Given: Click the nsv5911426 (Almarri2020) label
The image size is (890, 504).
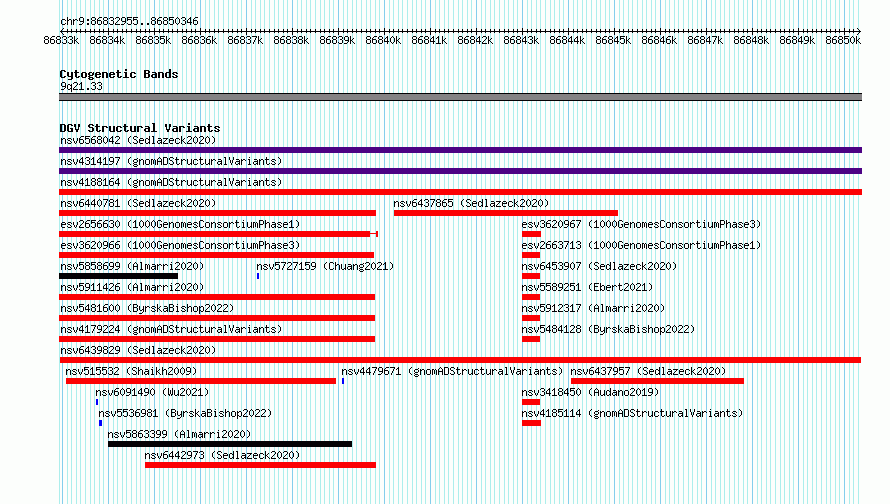Looking at the screenshot, I should click(x=132, y=287).
